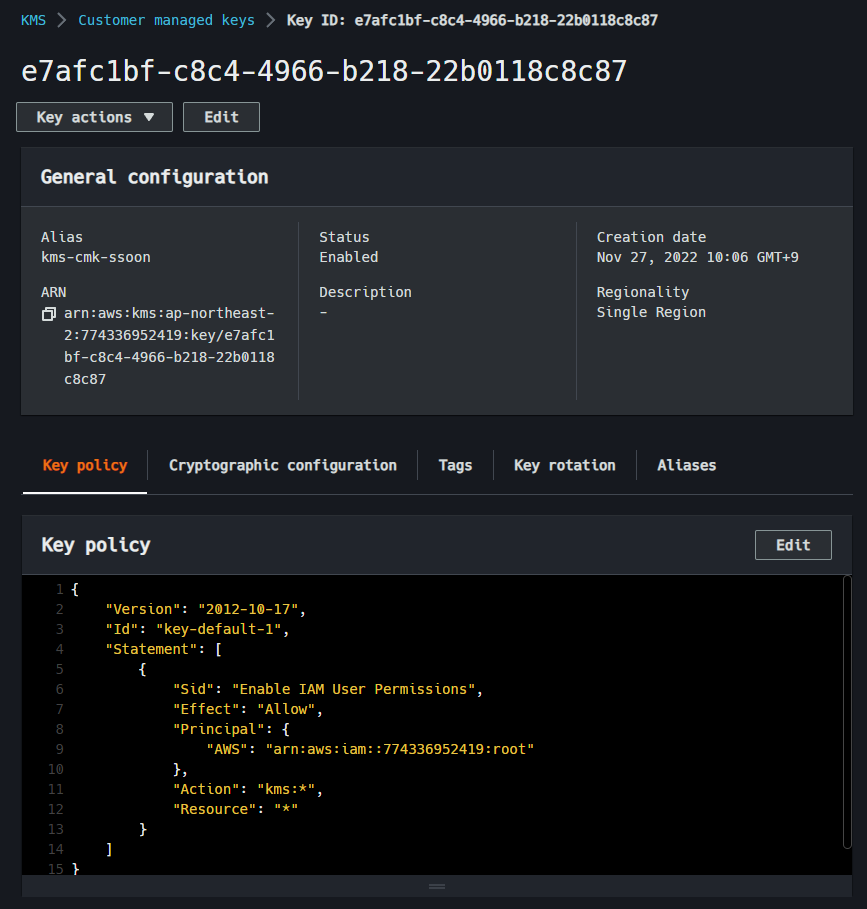This screenshot has height=909, width=867.
Task: Go to KMS in the breadcrumb
Action: 33,20
